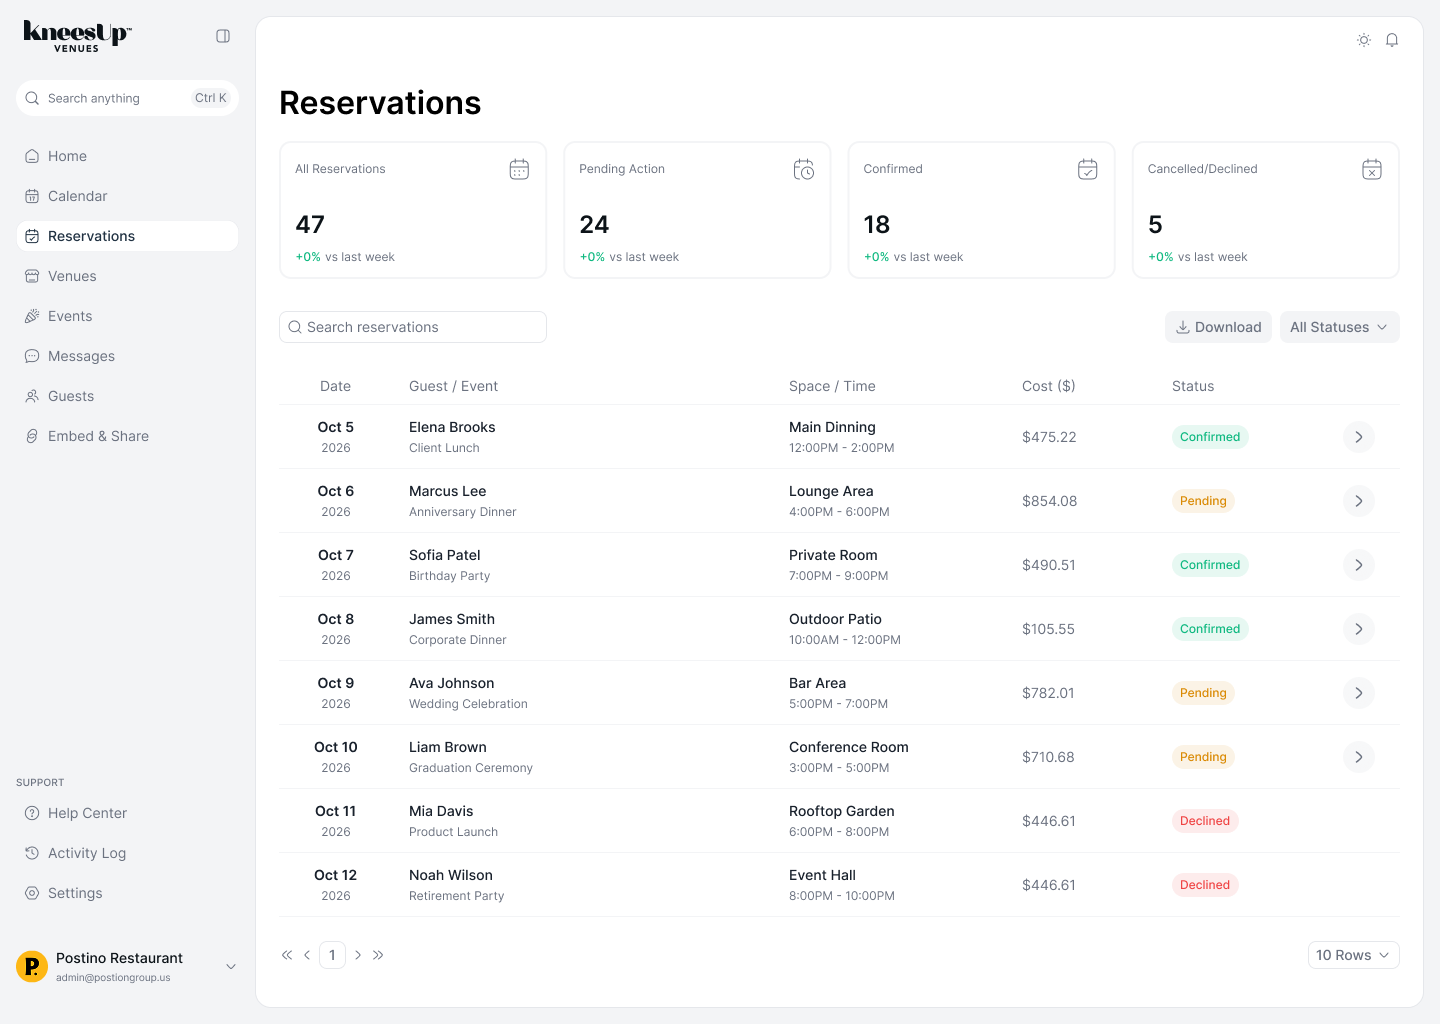Open Liam Brown reservation details arrow
Image resolution: width=1440 pixels, height=1024 pixels.
coord(1359,757)
